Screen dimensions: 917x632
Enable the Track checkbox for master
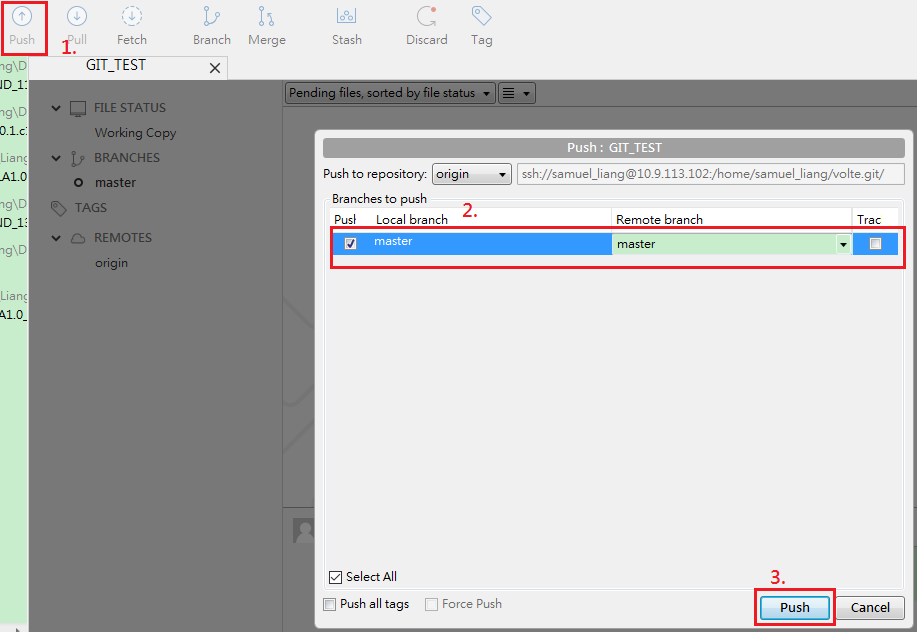tap(875, 243)
